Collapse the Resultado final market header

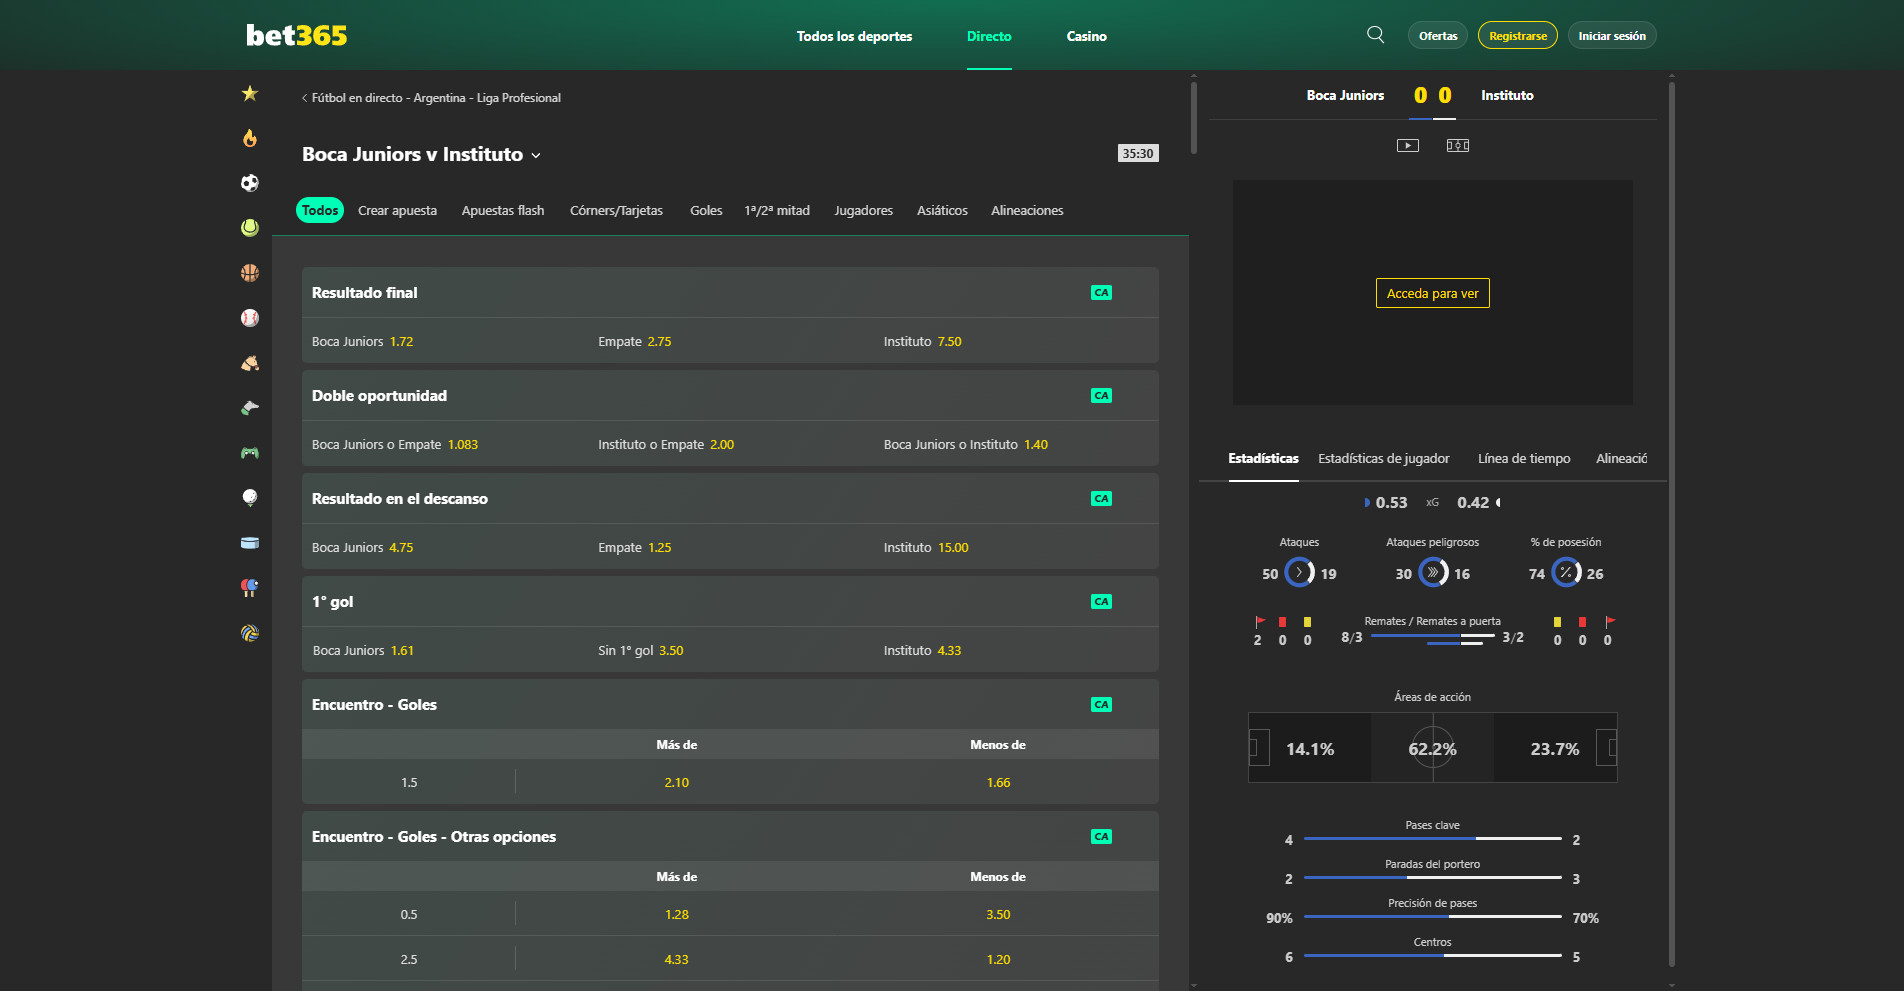730,293
